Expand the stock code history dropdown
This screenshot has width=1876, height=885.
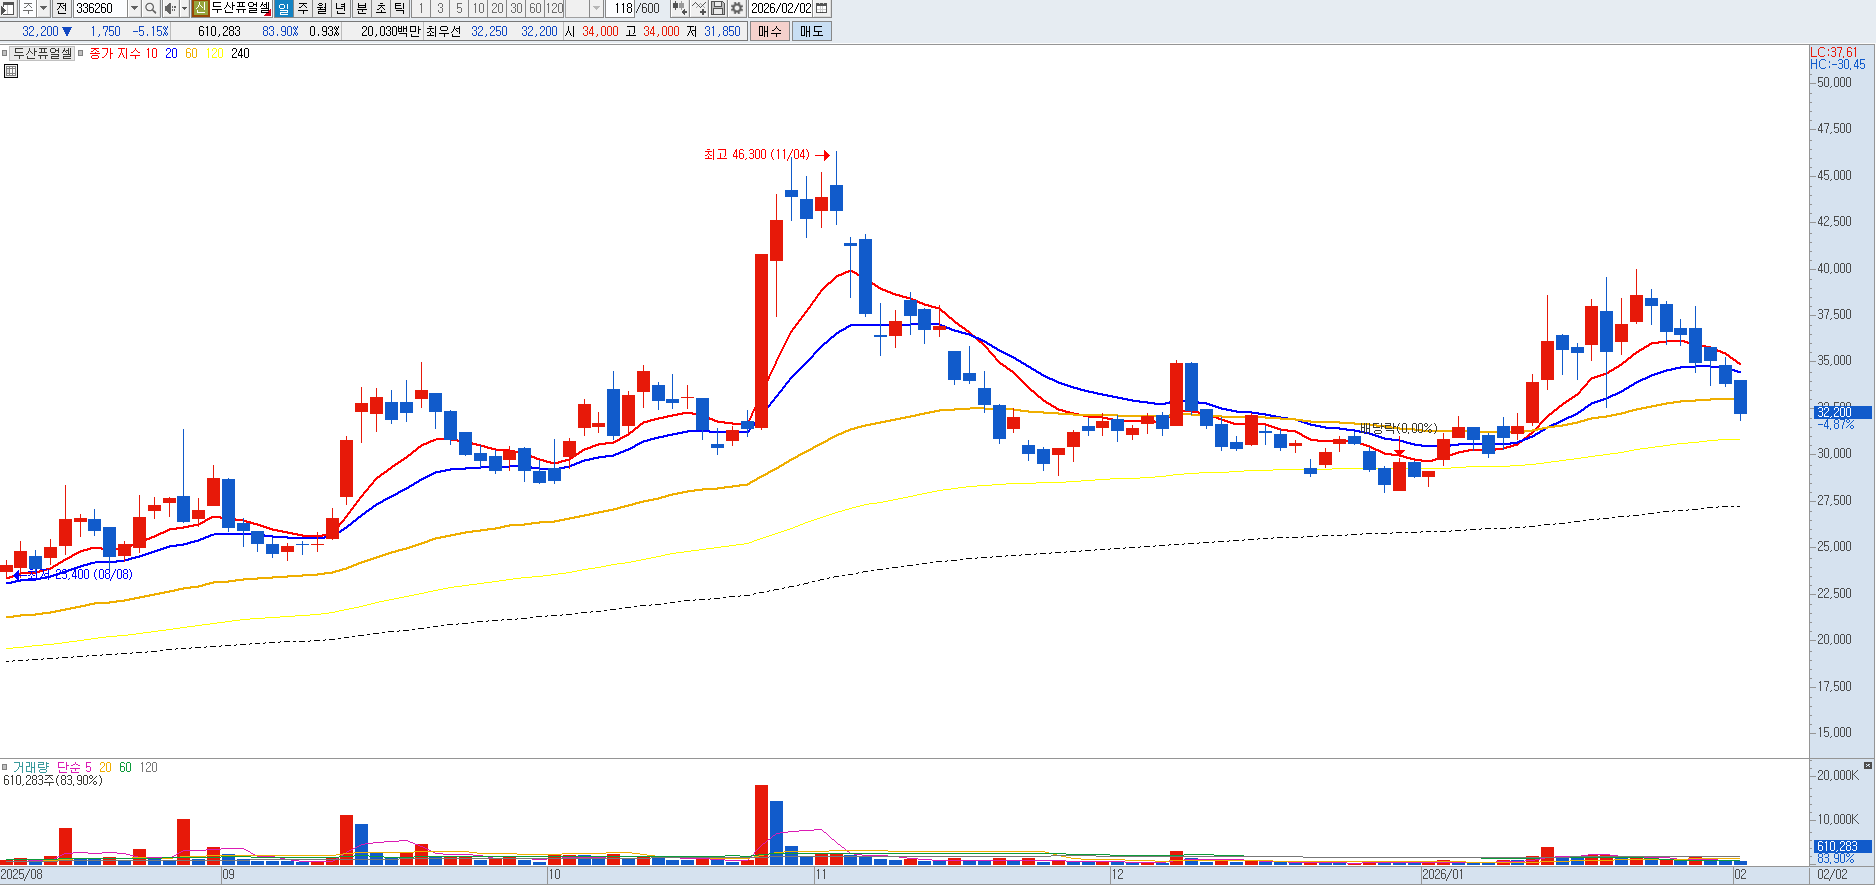(134, 8)
